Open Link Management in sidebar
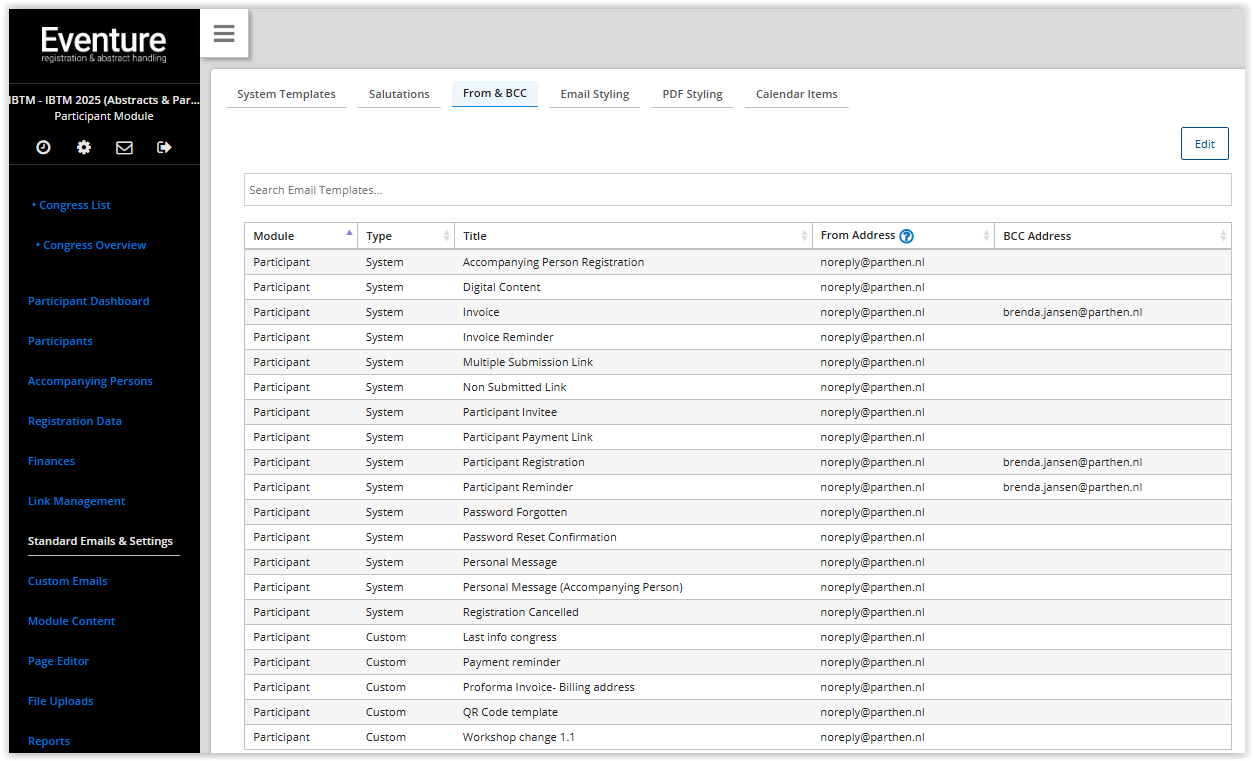The width and height of the screenshot is (1253, 761). pyautogui.click(x=77, y=501)
